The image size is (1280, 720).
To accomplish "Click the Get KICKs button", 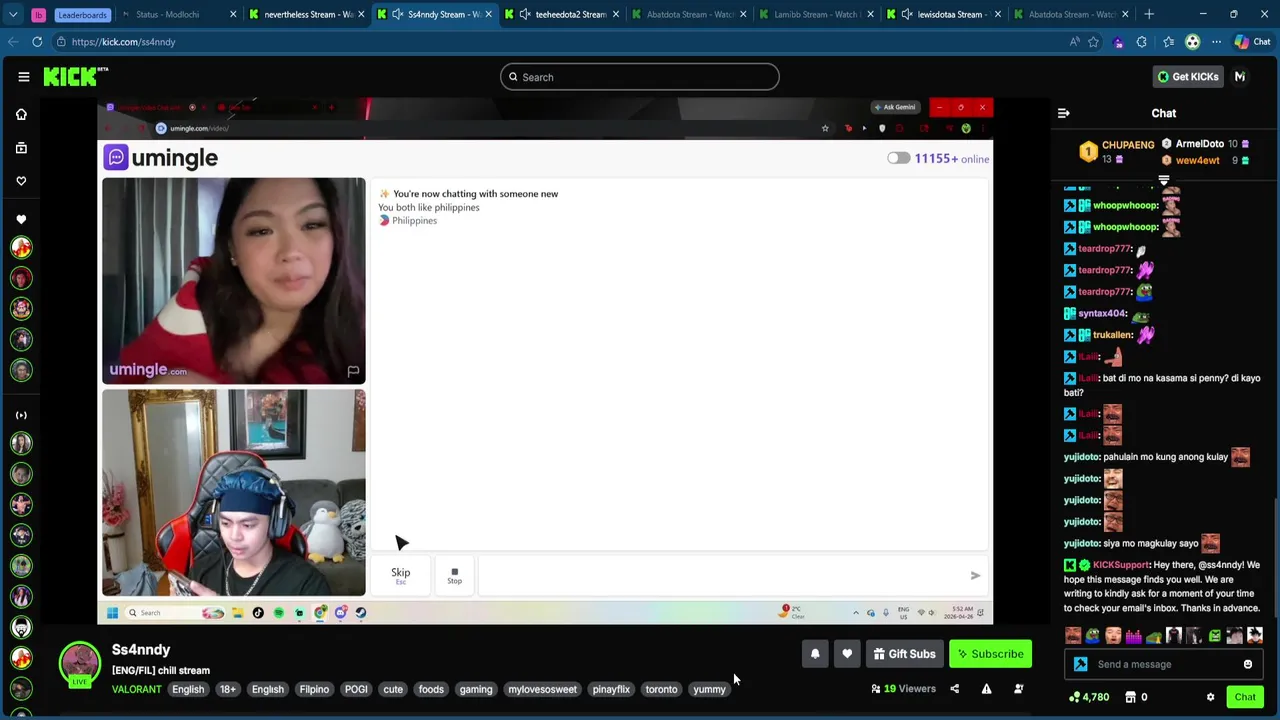I will (x=1188, y=77).
